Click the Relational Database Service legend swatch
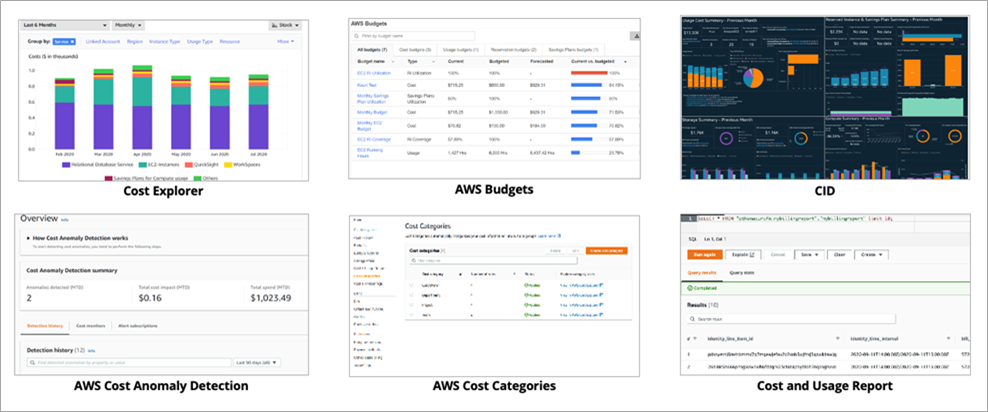The height and width of the screenshot is (412, 988). (65, 164)
